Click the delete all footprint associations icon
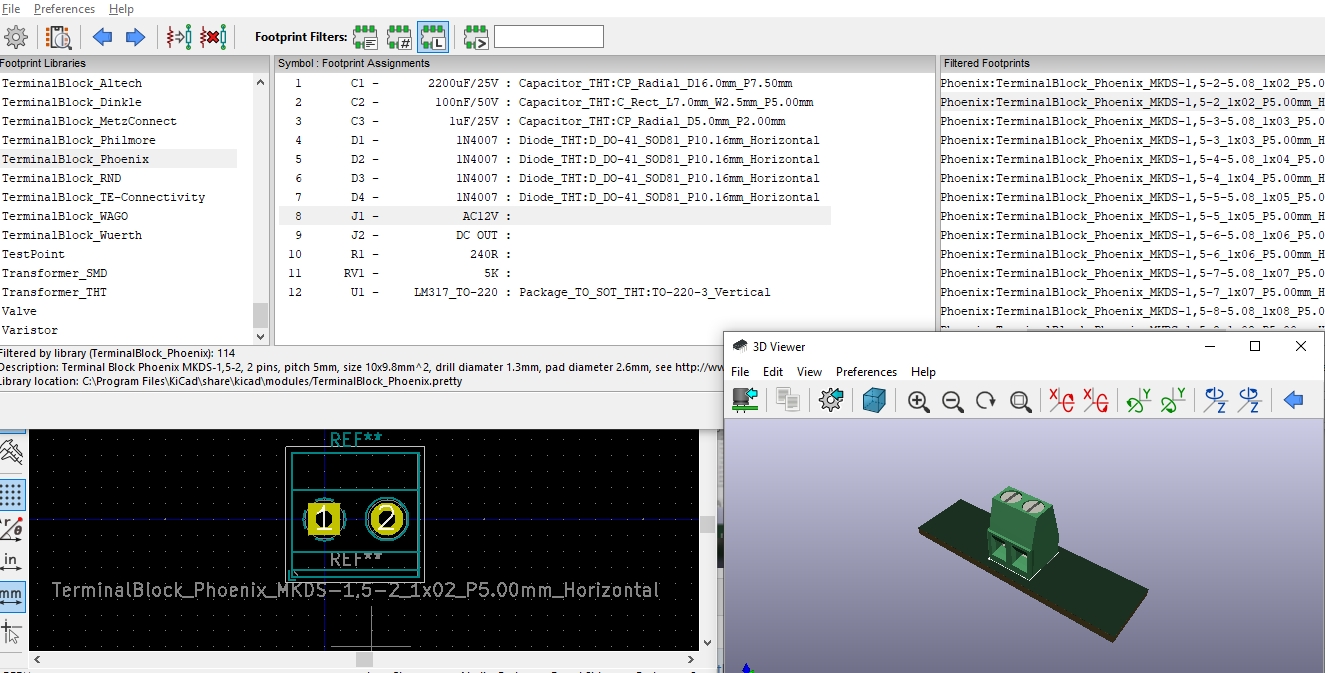This screenshot has width=1325, height=673. click(212, 38)
